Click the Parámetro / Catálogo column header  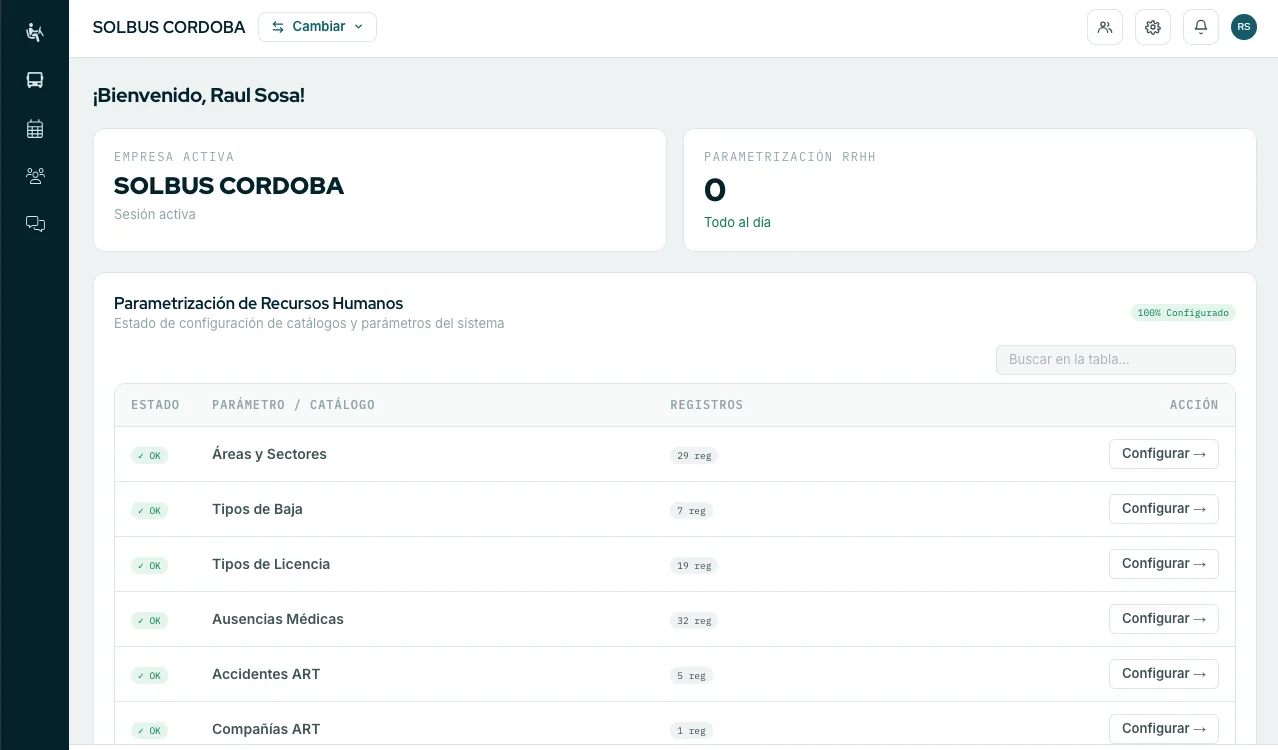click(x=293, y=405)
